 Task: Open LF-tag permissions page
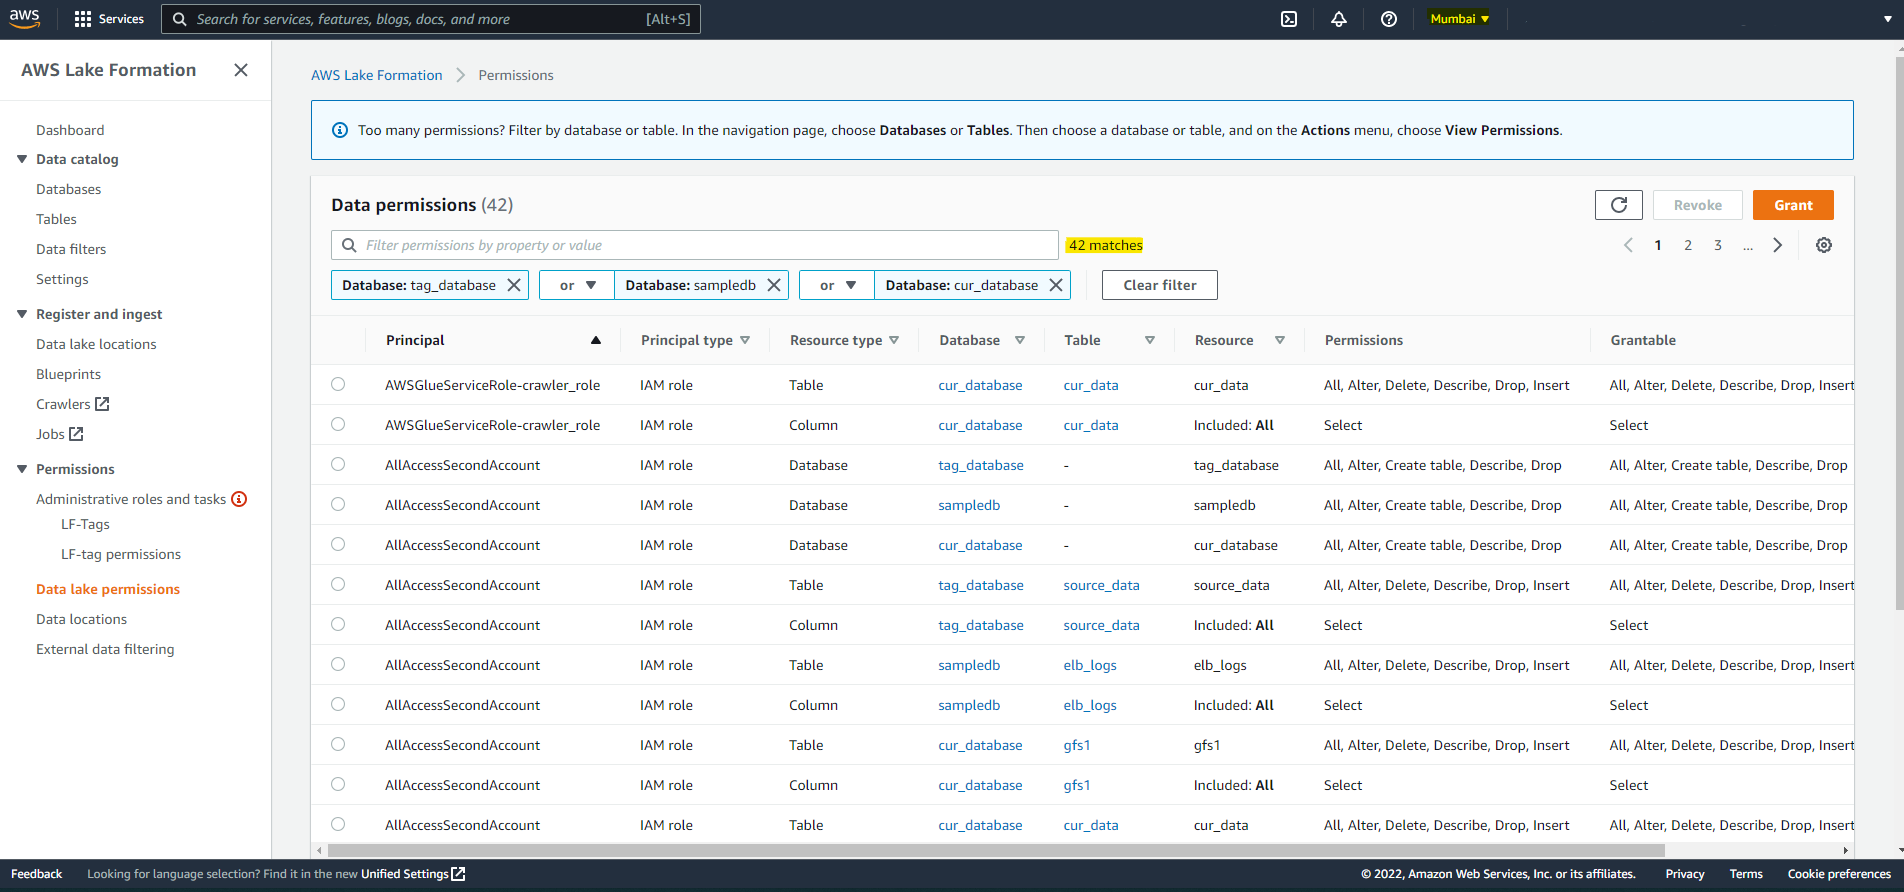click(x=121, y=554)
